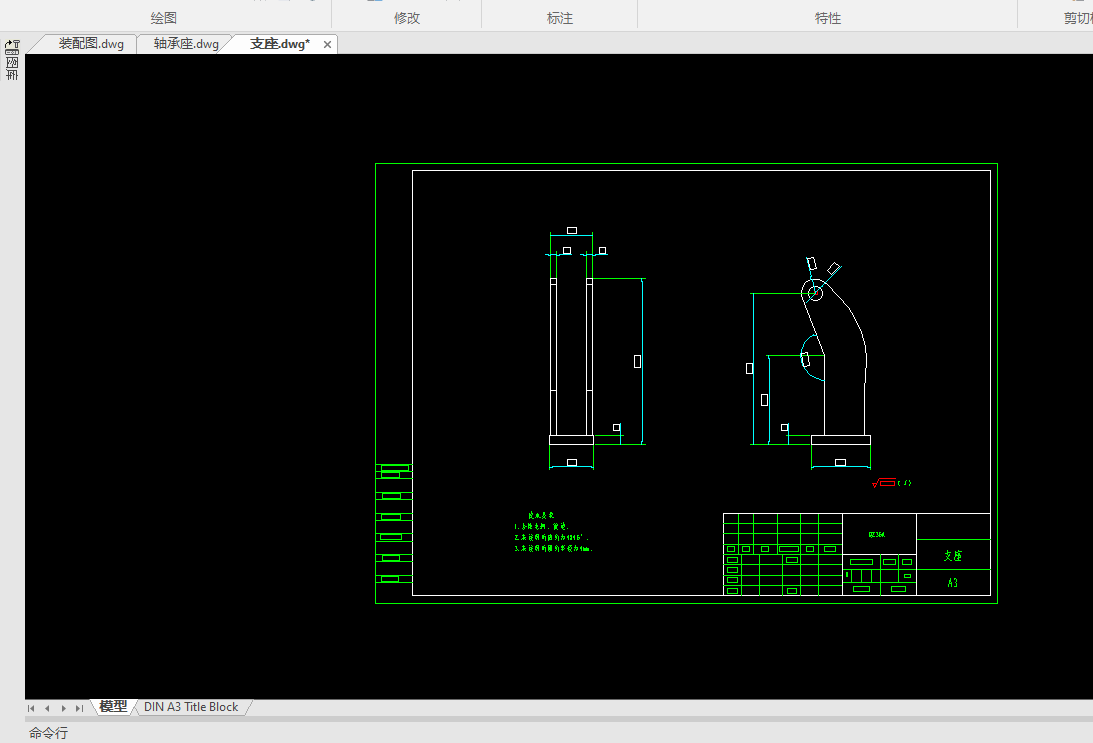Advance to next layout with arrow
Screen dimensions: 1093x743
[63, 708]
